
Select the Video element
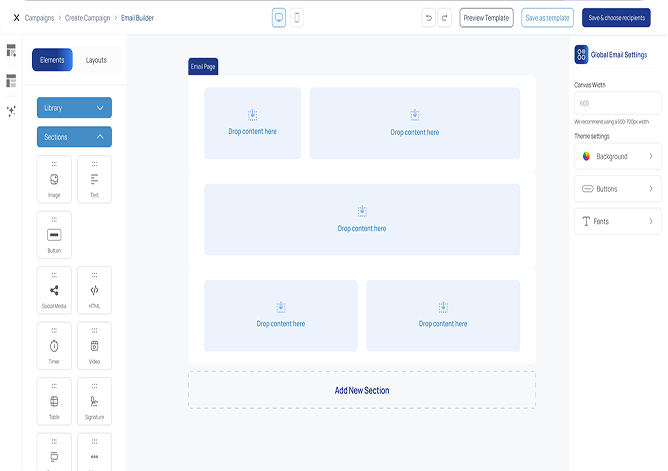tap(95, 346)
